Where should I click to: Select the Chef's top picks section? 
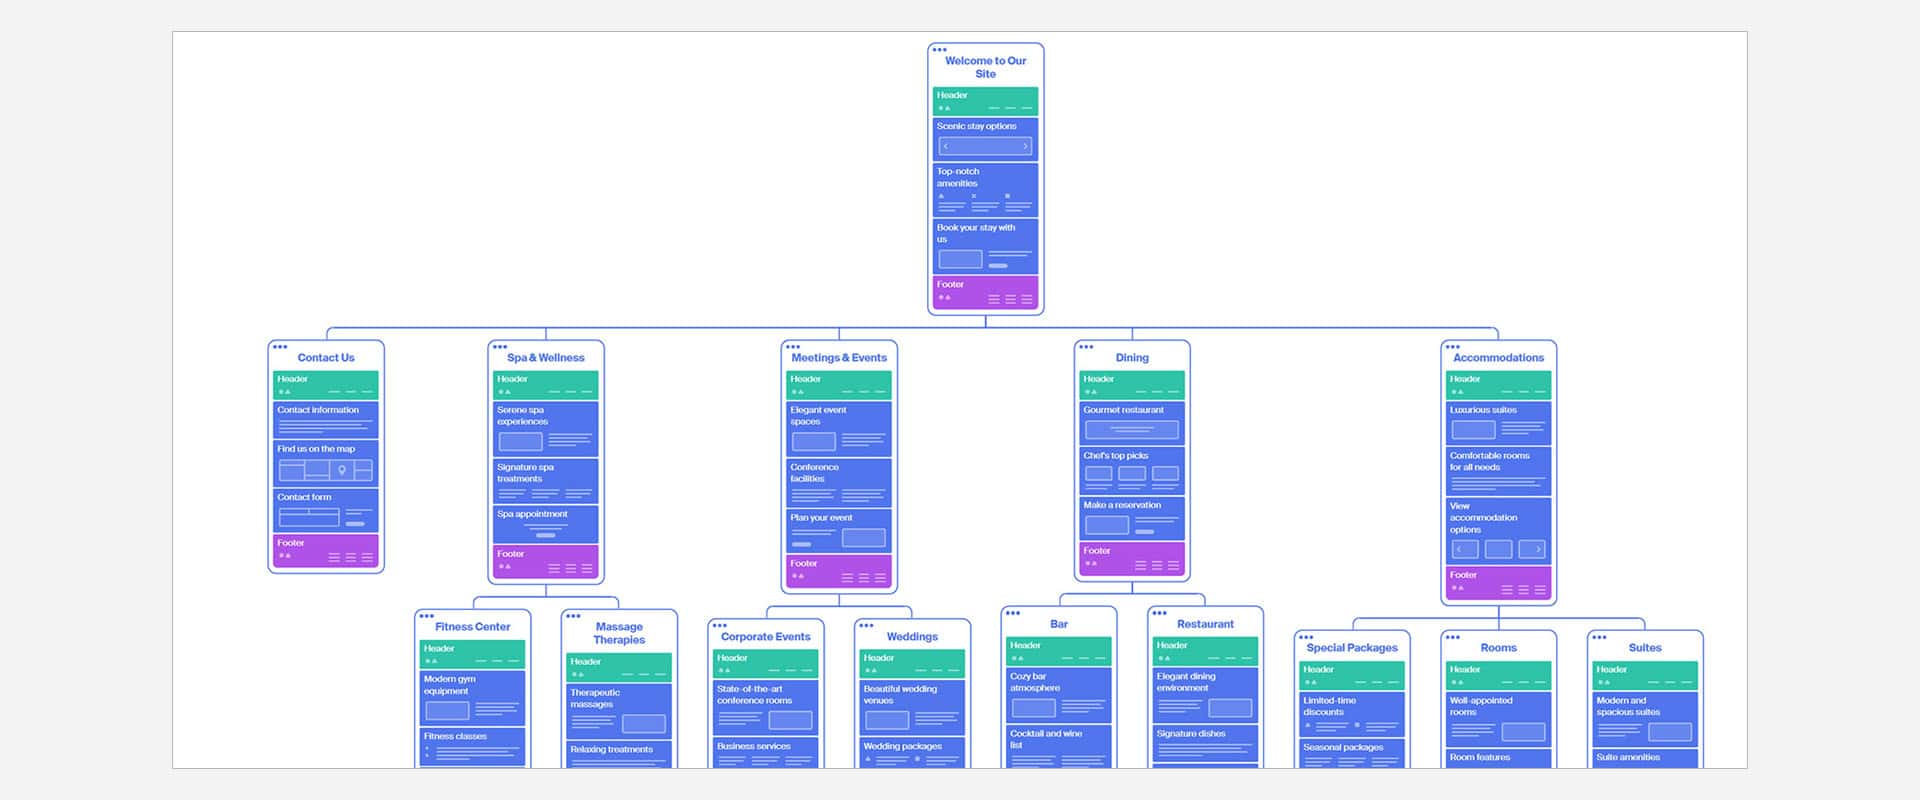[x=1132, y=471]
